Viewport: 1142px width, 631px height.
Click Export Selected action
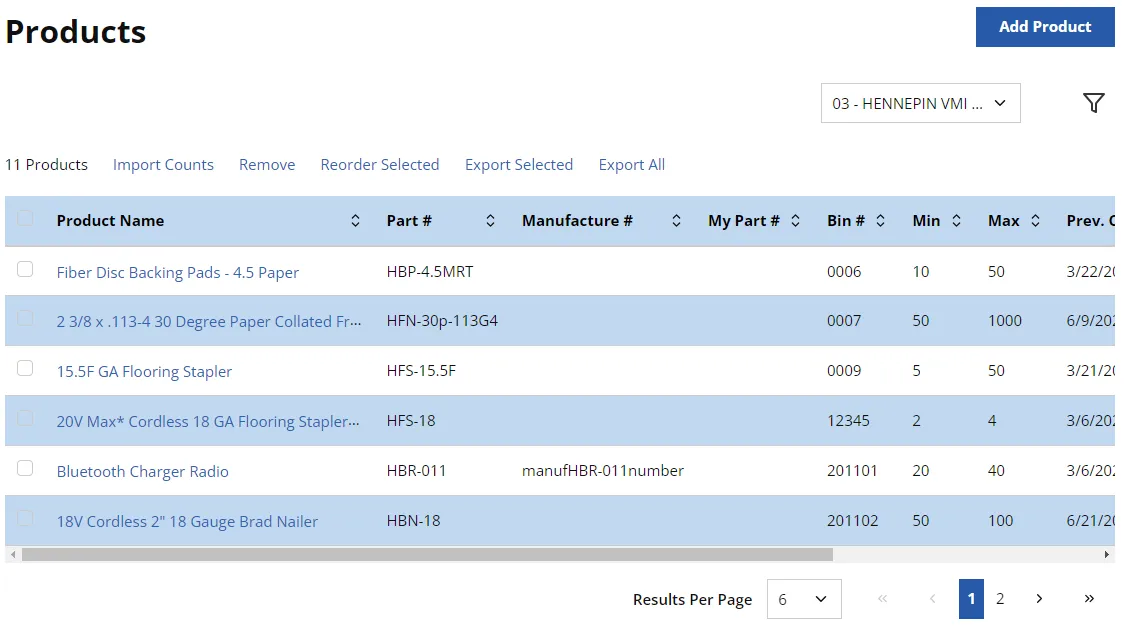[x=519, y=165]
